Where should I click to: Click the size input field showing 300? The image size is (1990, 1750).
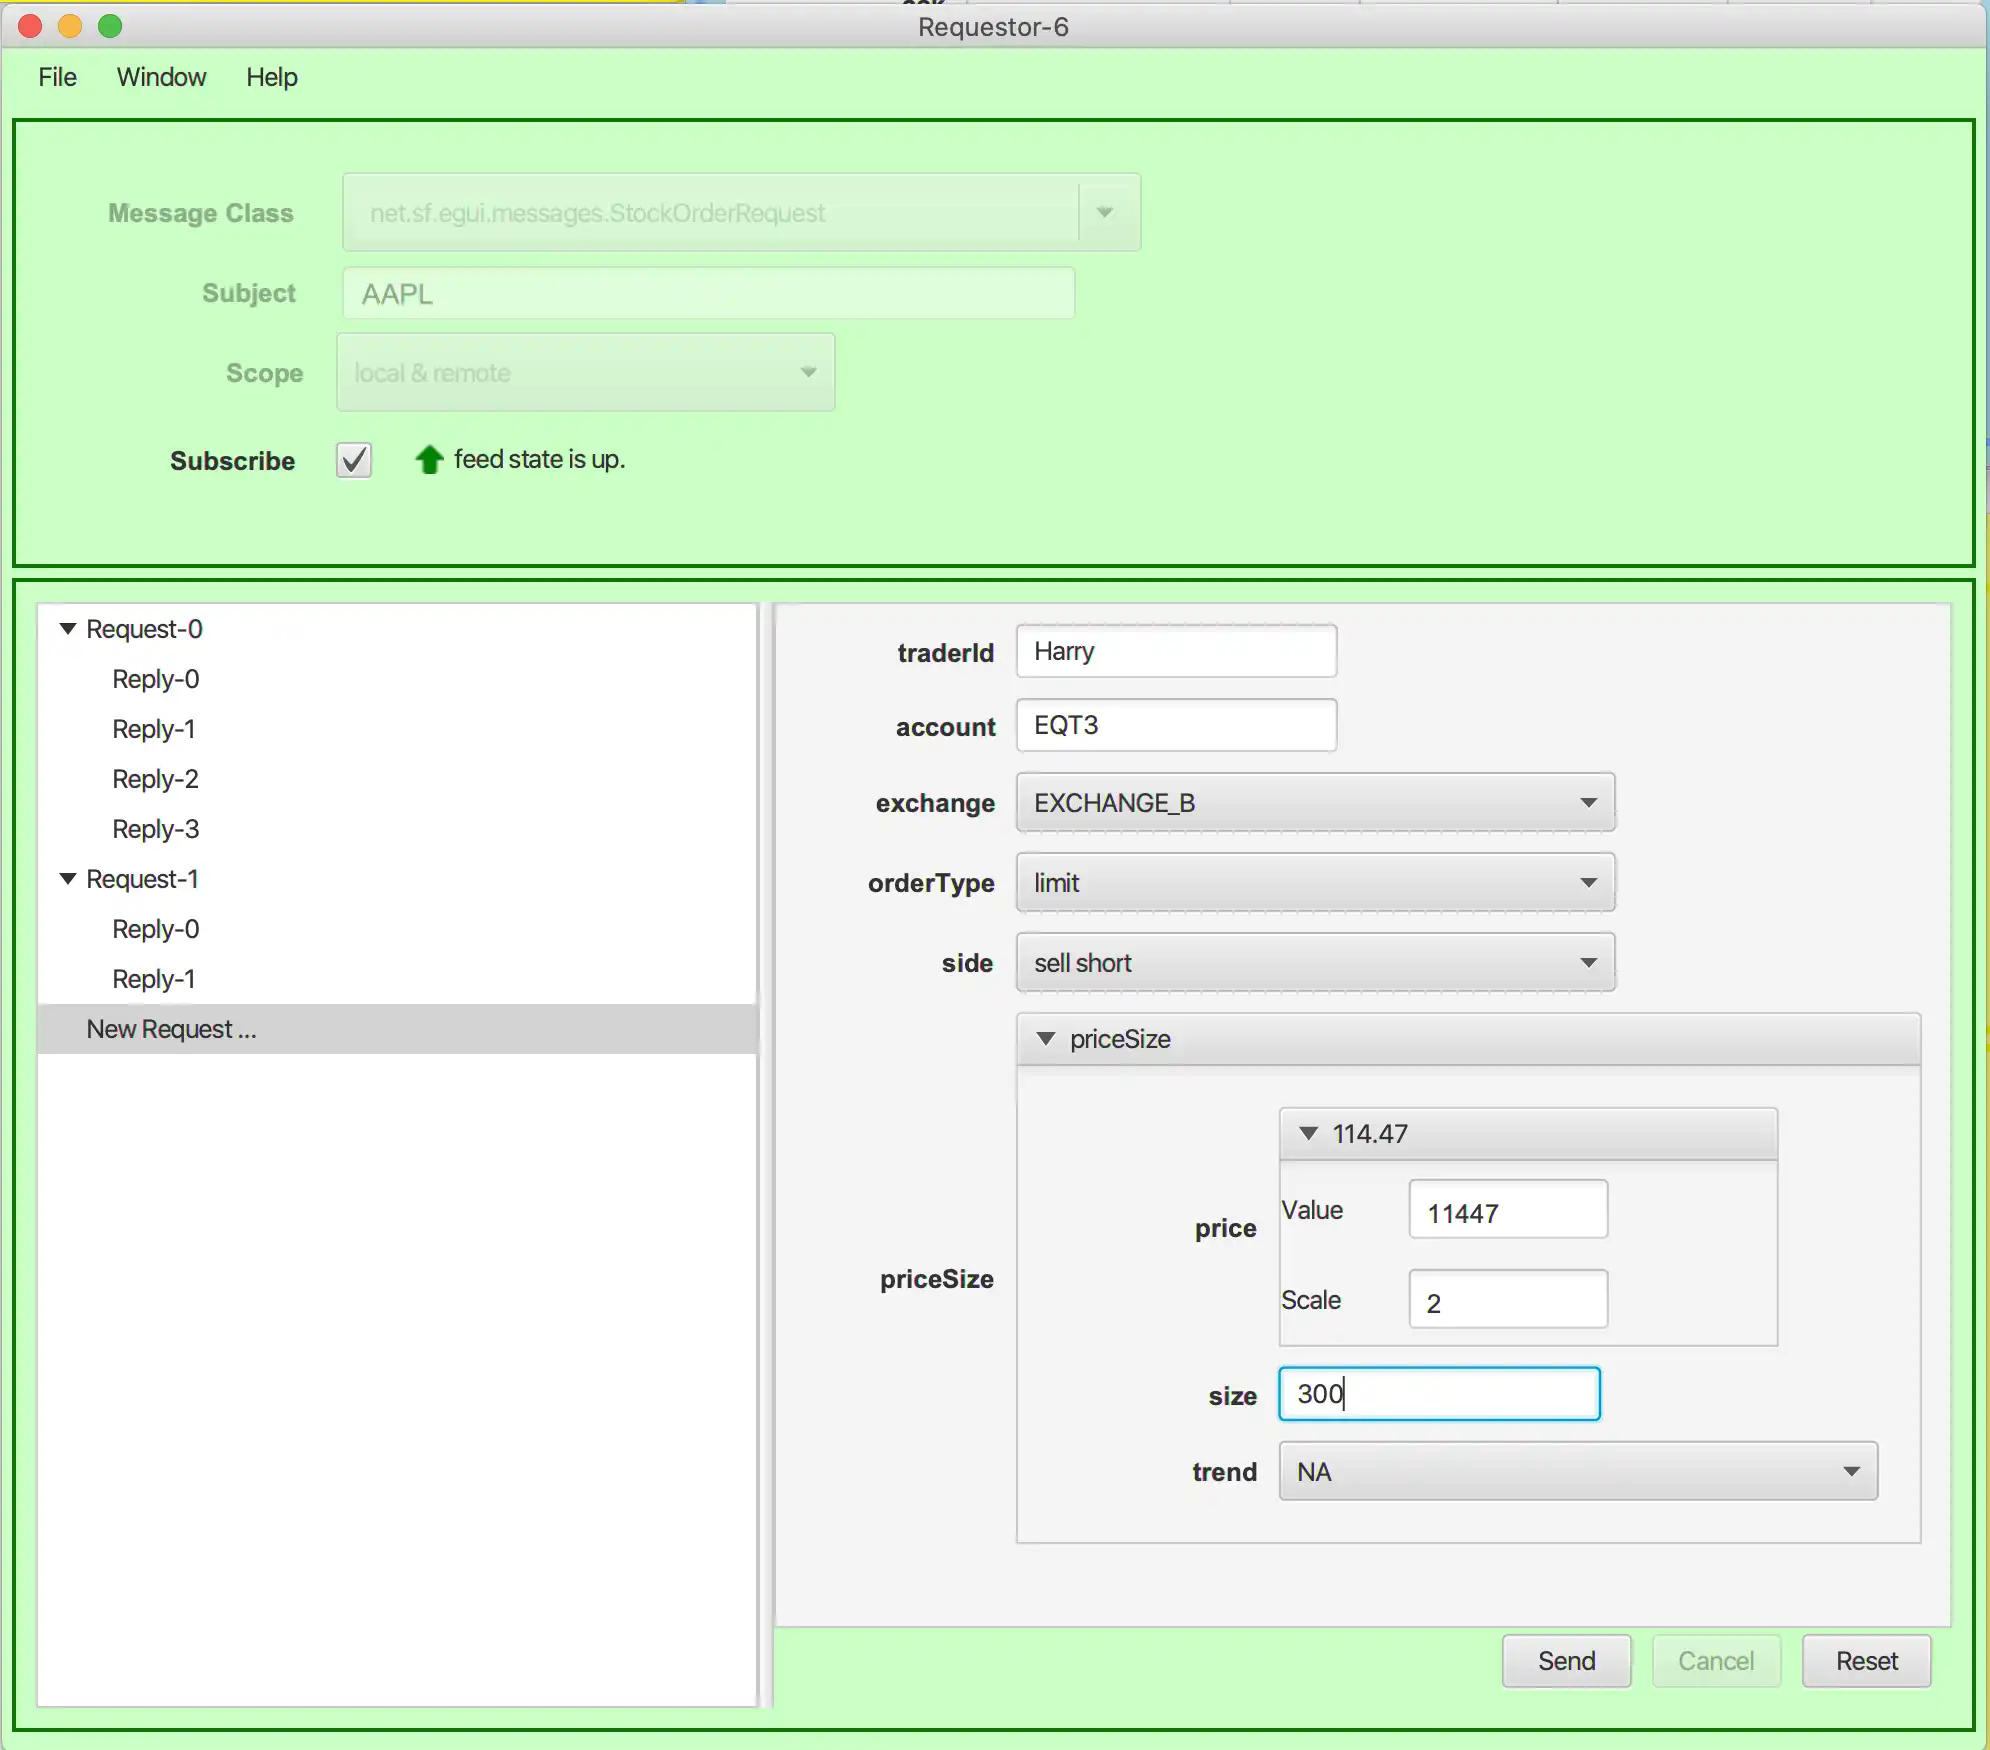point(1438,1395)
